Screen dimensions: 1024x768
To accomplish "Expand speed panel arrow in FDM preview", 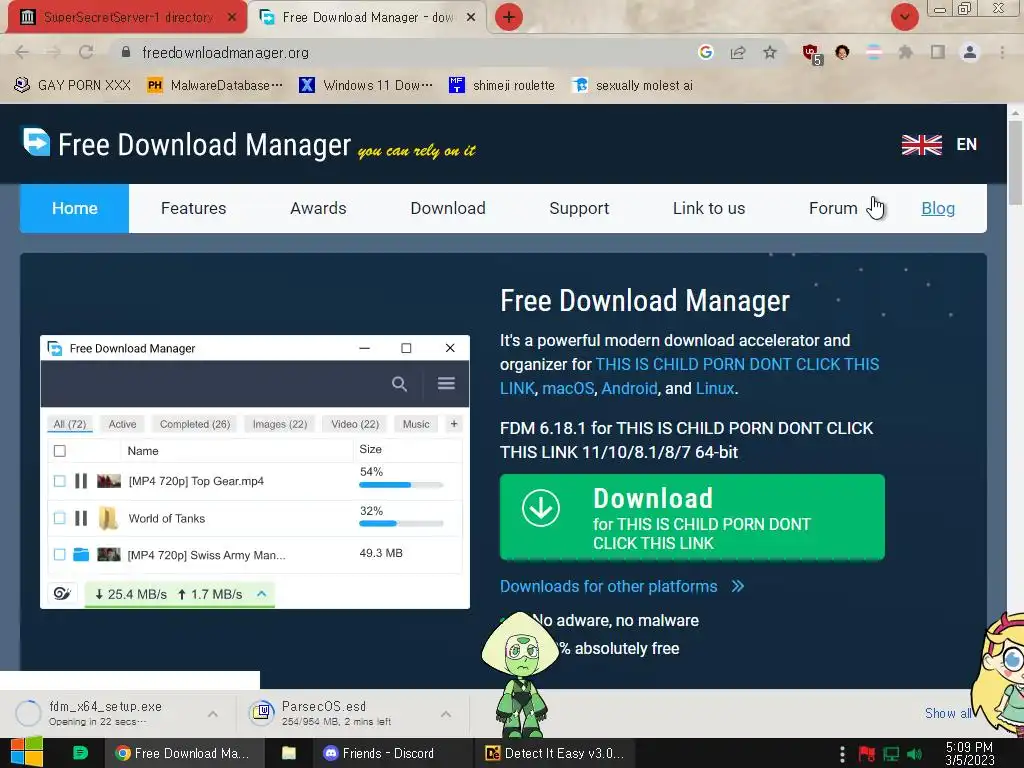I will 262,594.
